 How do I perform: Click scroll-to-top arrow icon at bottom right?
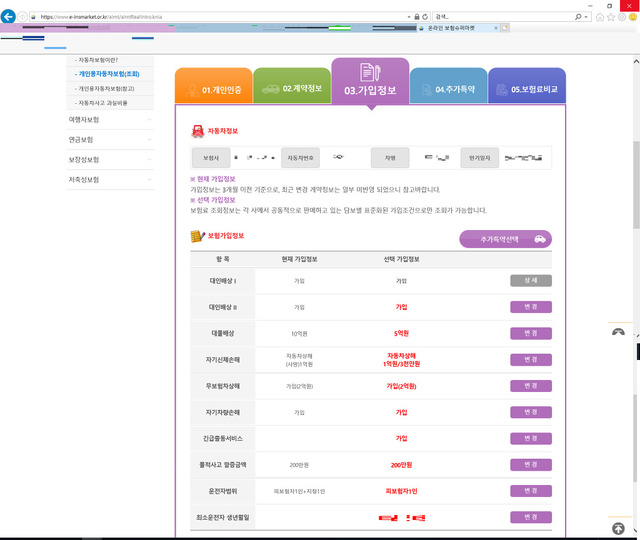618,527
